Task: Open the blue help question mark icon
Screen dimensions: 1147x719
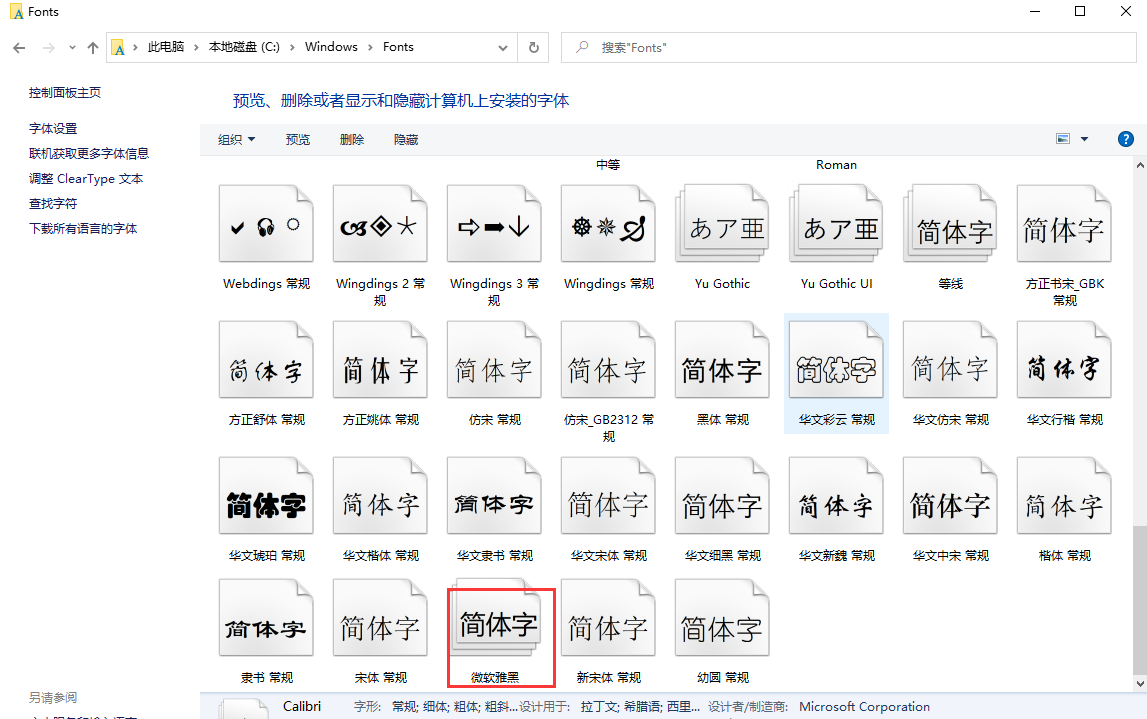Action: point(1126,139)
